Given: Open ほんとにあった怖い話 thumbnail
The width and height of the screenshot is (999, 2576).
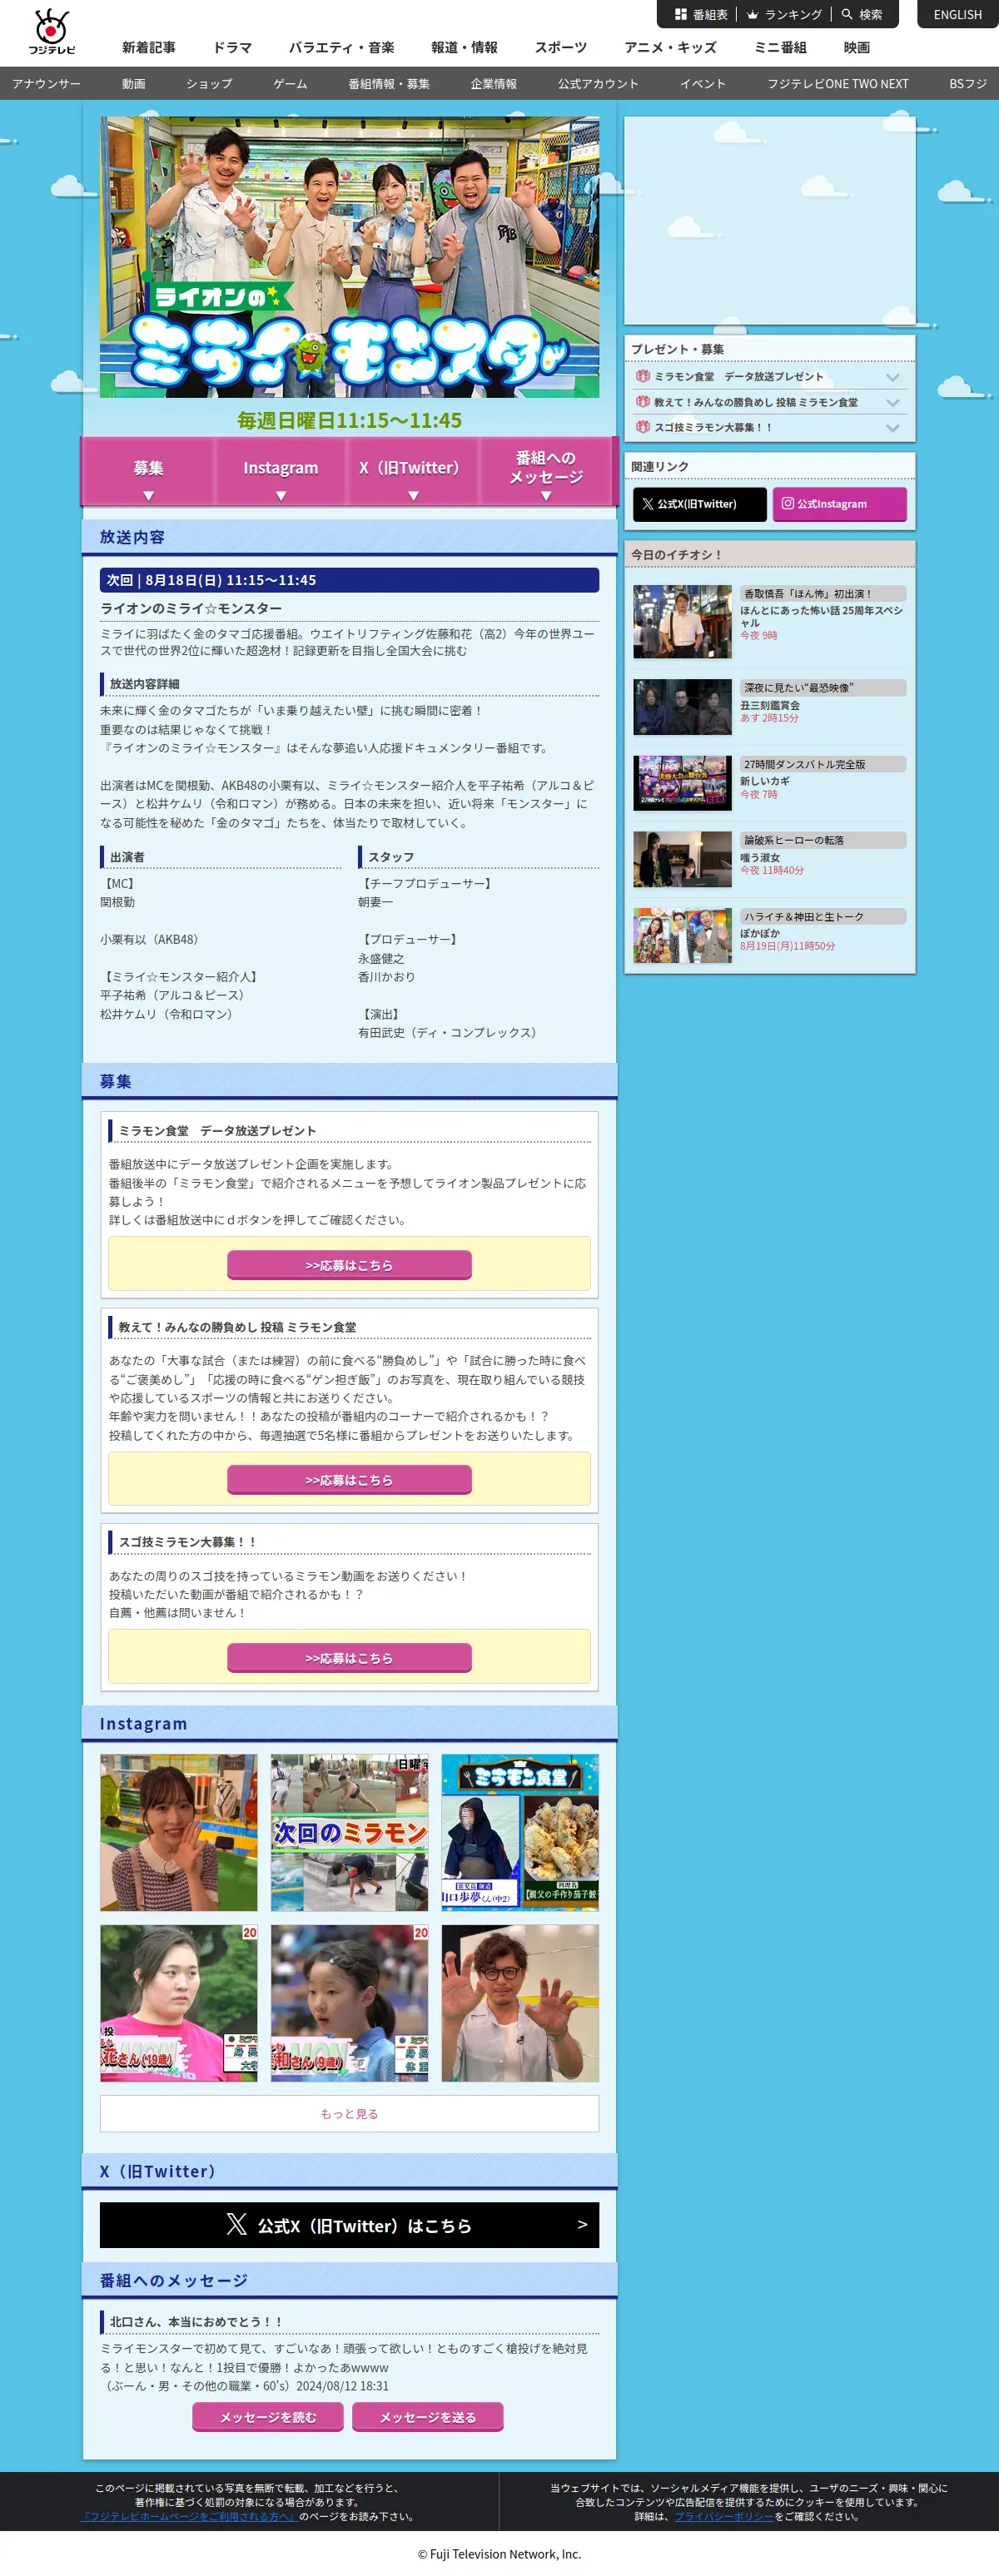Looking at the screenshot, I should (x=682, y=621).
